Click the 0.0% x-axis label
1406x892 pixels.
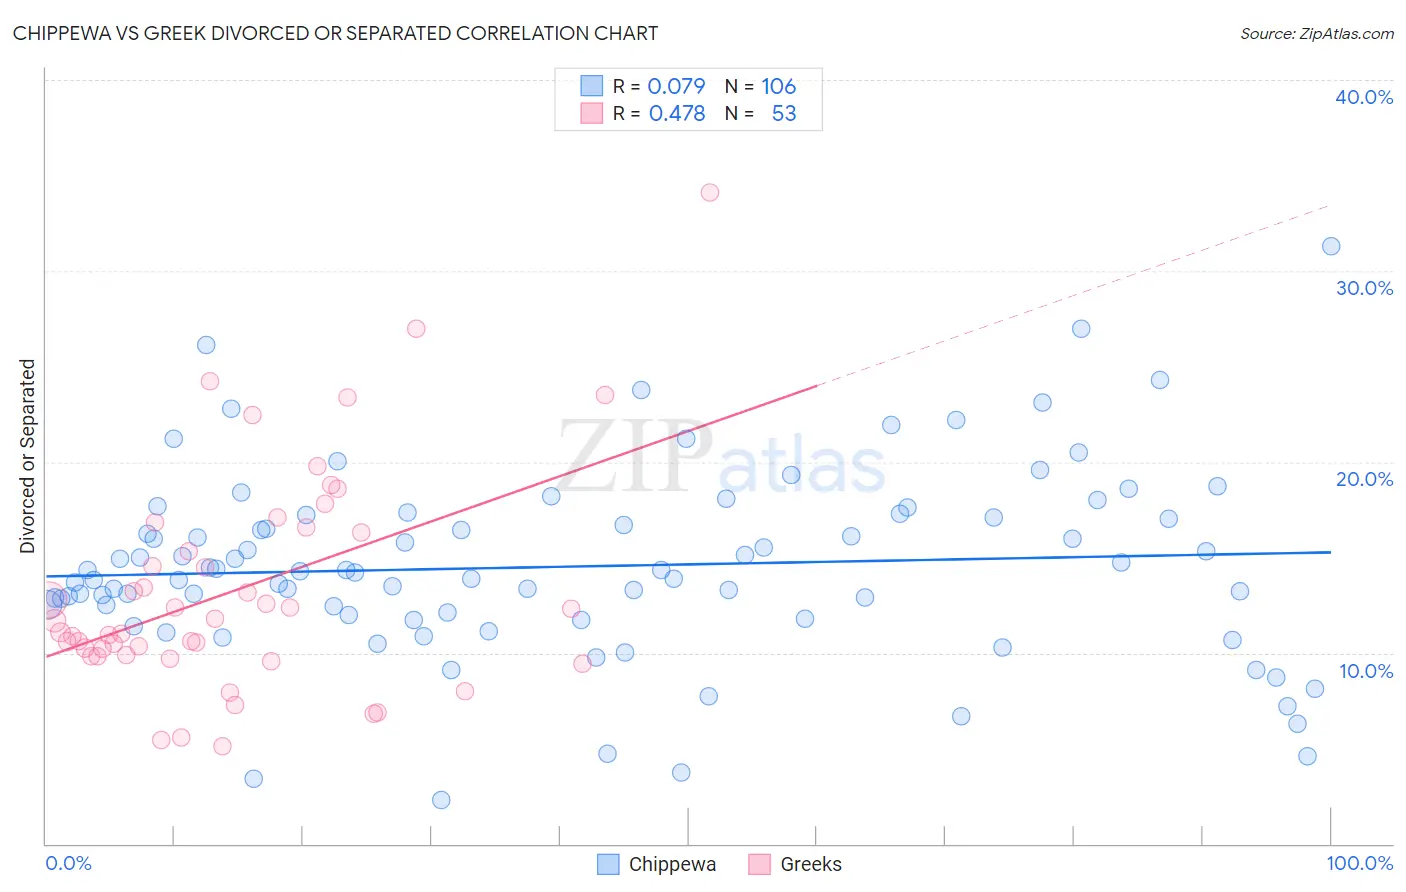68,863
